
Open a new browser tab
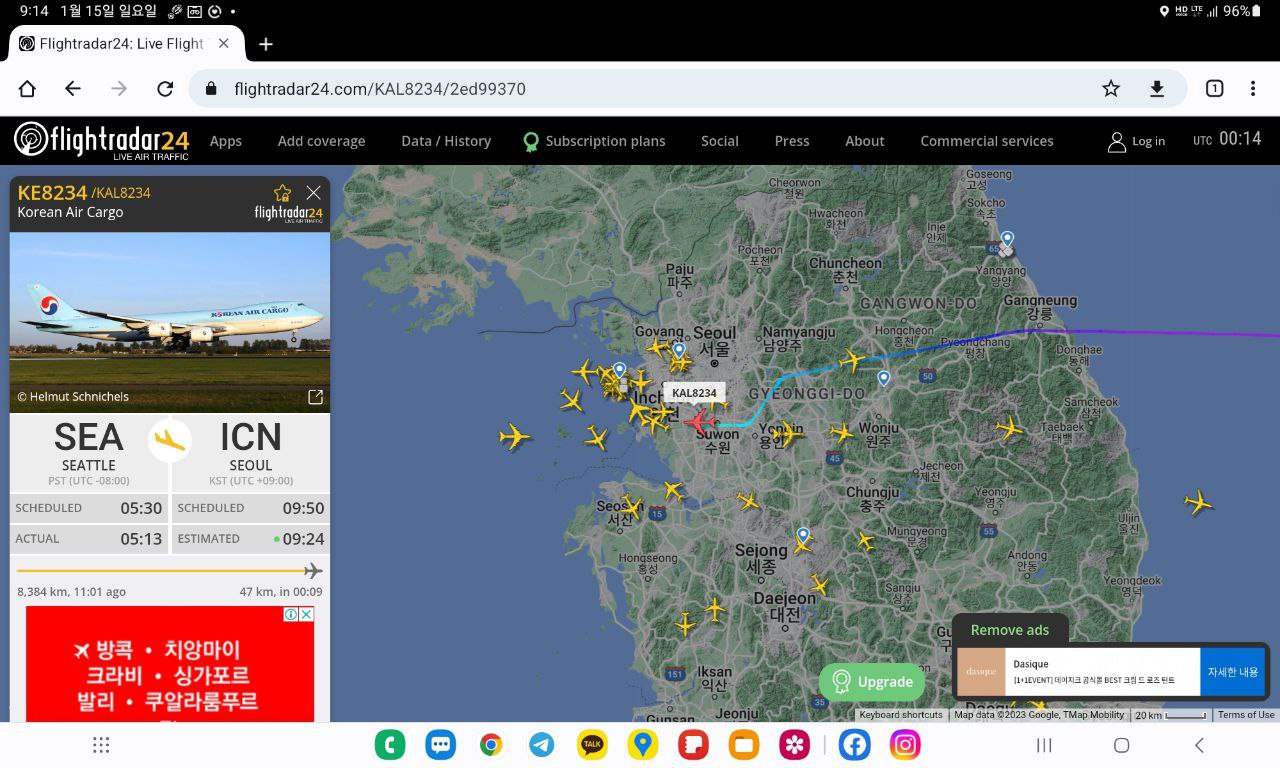(266, 44)
